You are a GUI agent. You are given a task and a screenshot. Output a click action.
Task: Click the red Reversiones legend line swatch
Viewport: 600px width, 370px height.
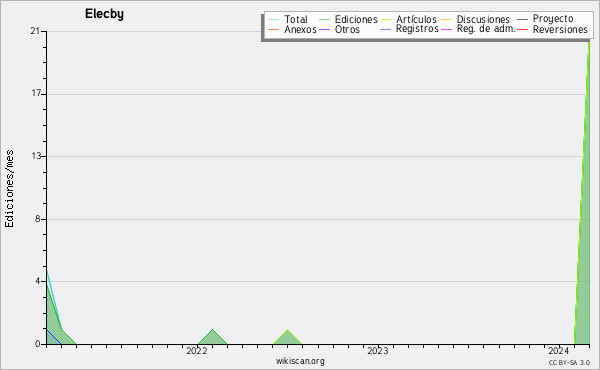pyautogui.click(x=522, y=29)
